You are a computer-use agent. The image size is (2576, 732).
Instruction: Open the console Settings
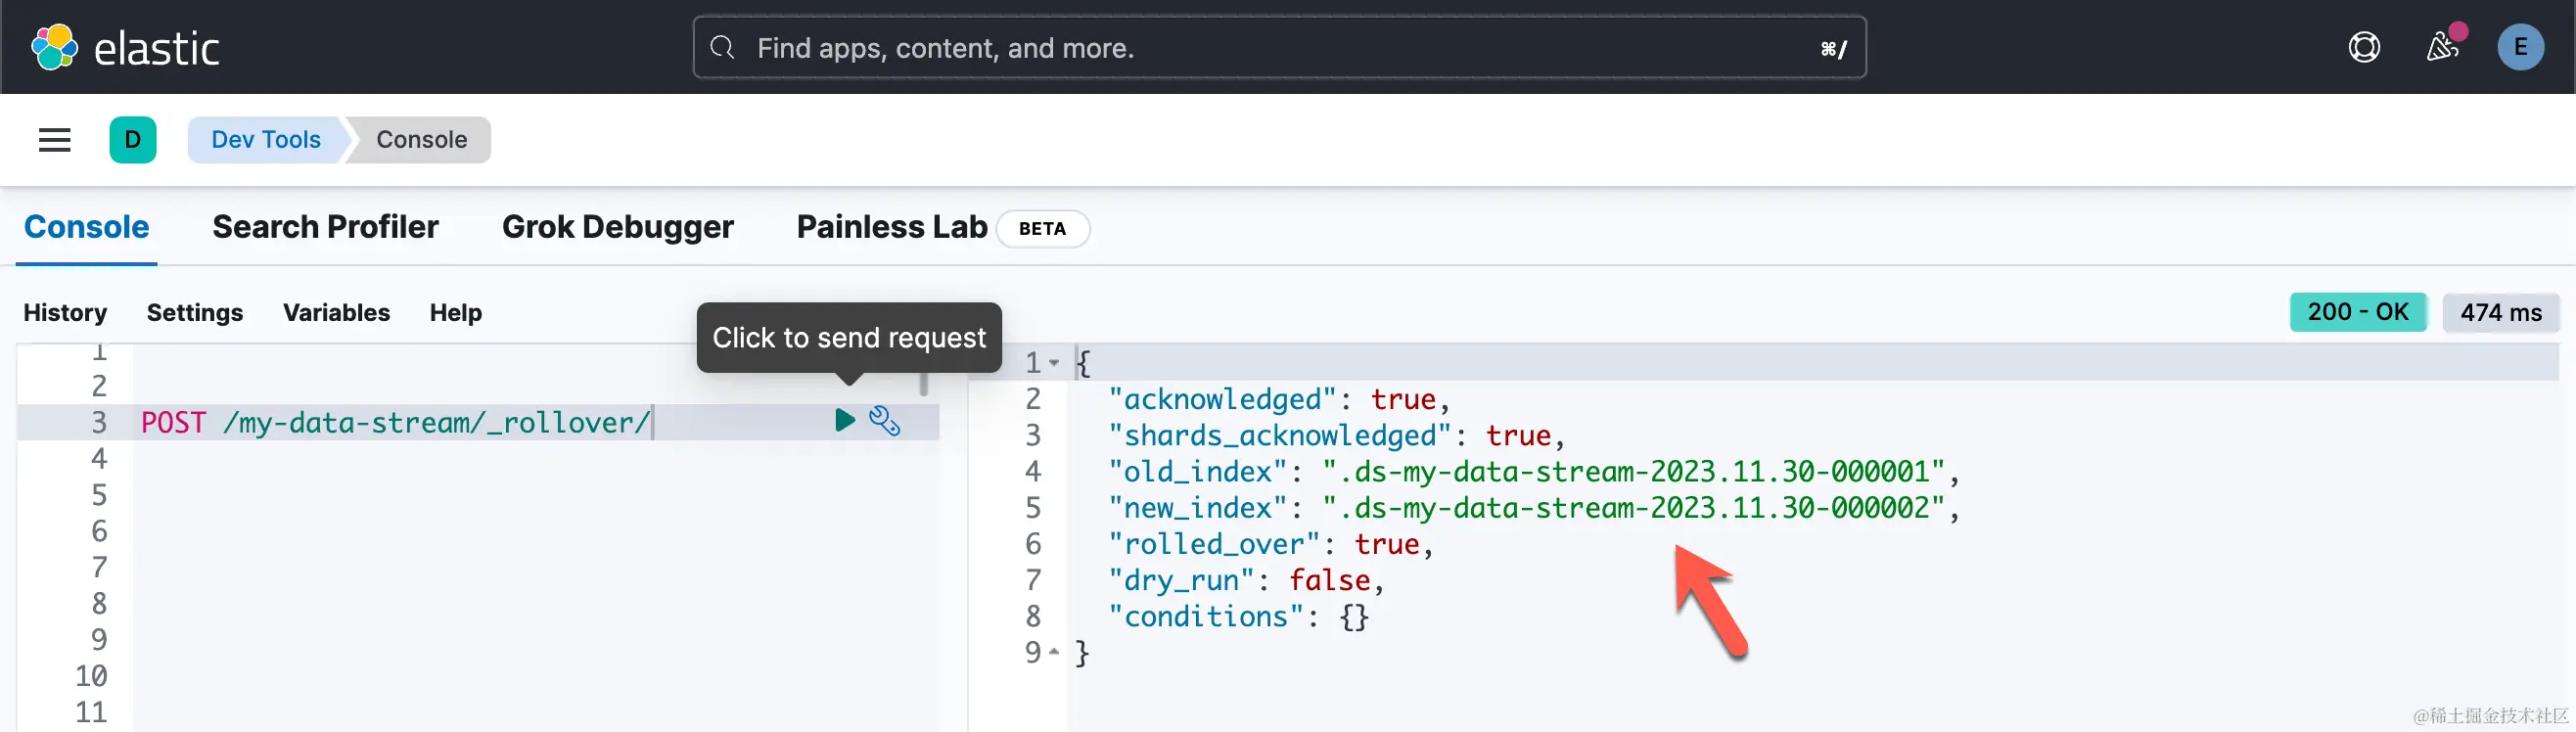click(195, 313)
